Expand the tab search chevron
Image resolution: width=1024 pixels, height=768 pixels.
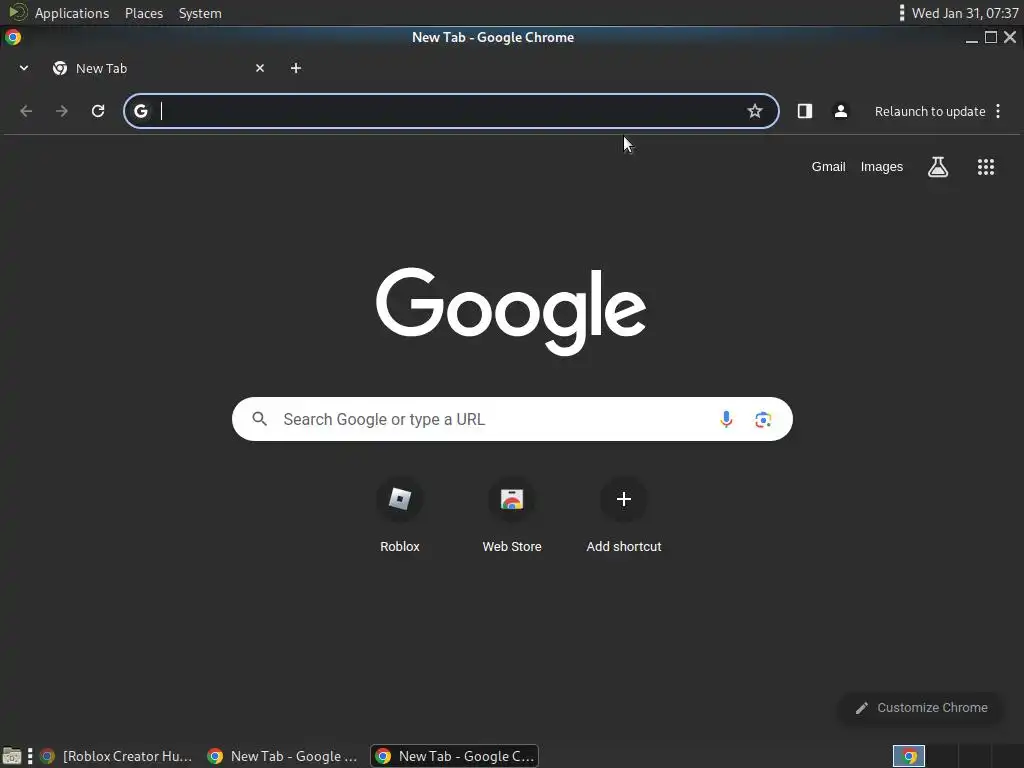click(24, 68)
